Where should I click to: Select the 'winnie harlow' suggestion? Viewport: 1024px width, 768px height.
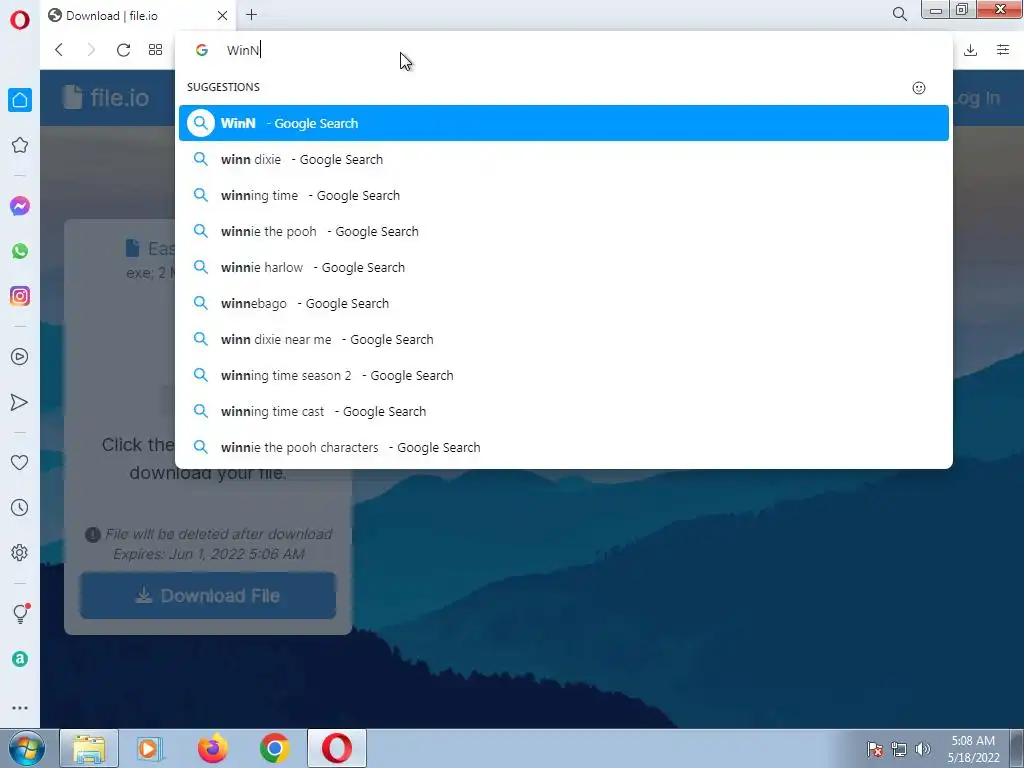(564, 267)
